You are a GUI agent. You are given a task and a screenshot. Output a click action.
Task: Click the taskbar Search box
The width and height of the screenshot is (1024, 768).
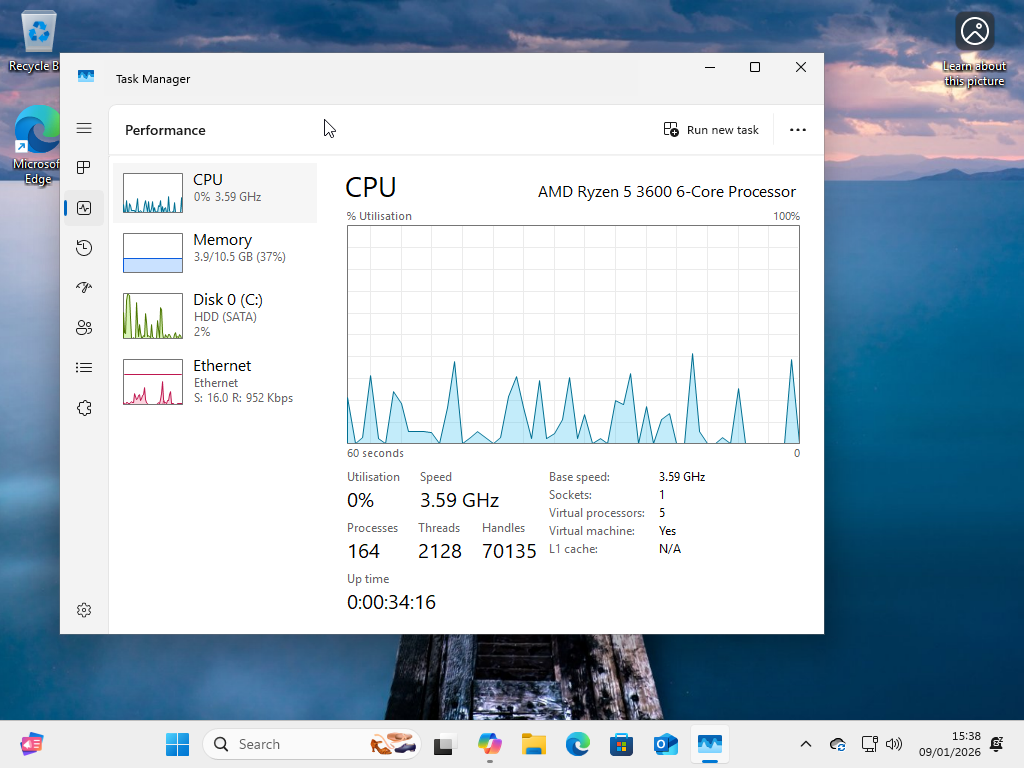tap(311, 744)
